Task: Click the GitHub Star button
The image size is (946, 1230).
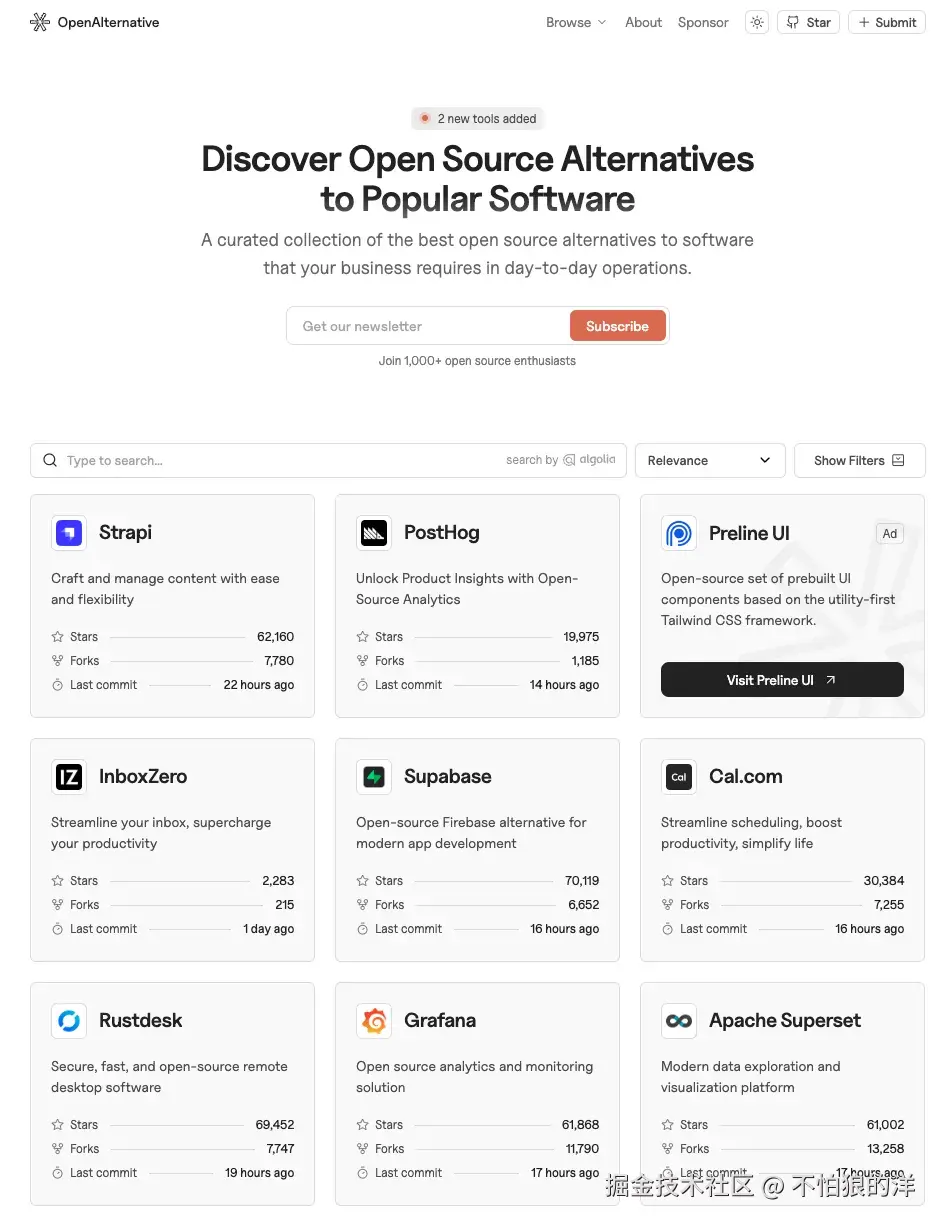Action: [x=808, y=22]
